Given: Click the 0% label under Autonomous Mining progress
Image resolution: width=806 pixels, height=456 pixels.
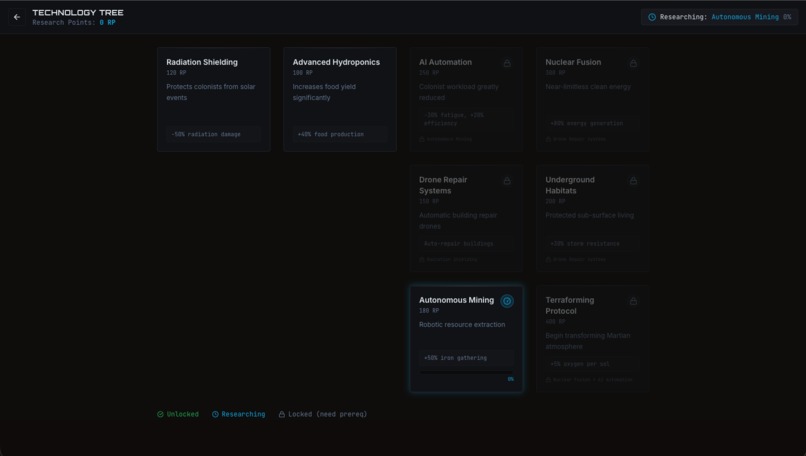Looking at the screenshot, I should (510, 379).
